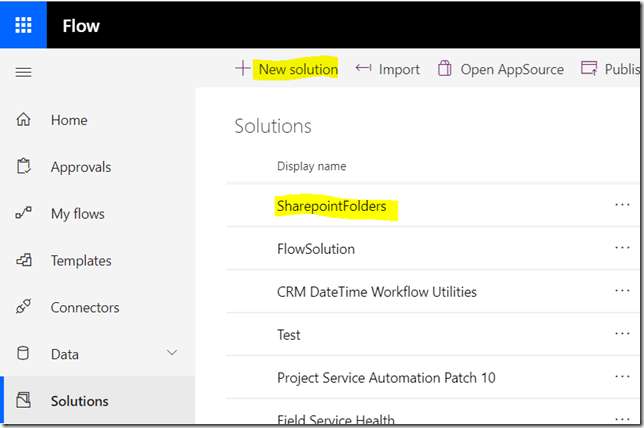Open more options for Project Service Automation Patch 10
The image size is (644, 428).
(622, 377)
